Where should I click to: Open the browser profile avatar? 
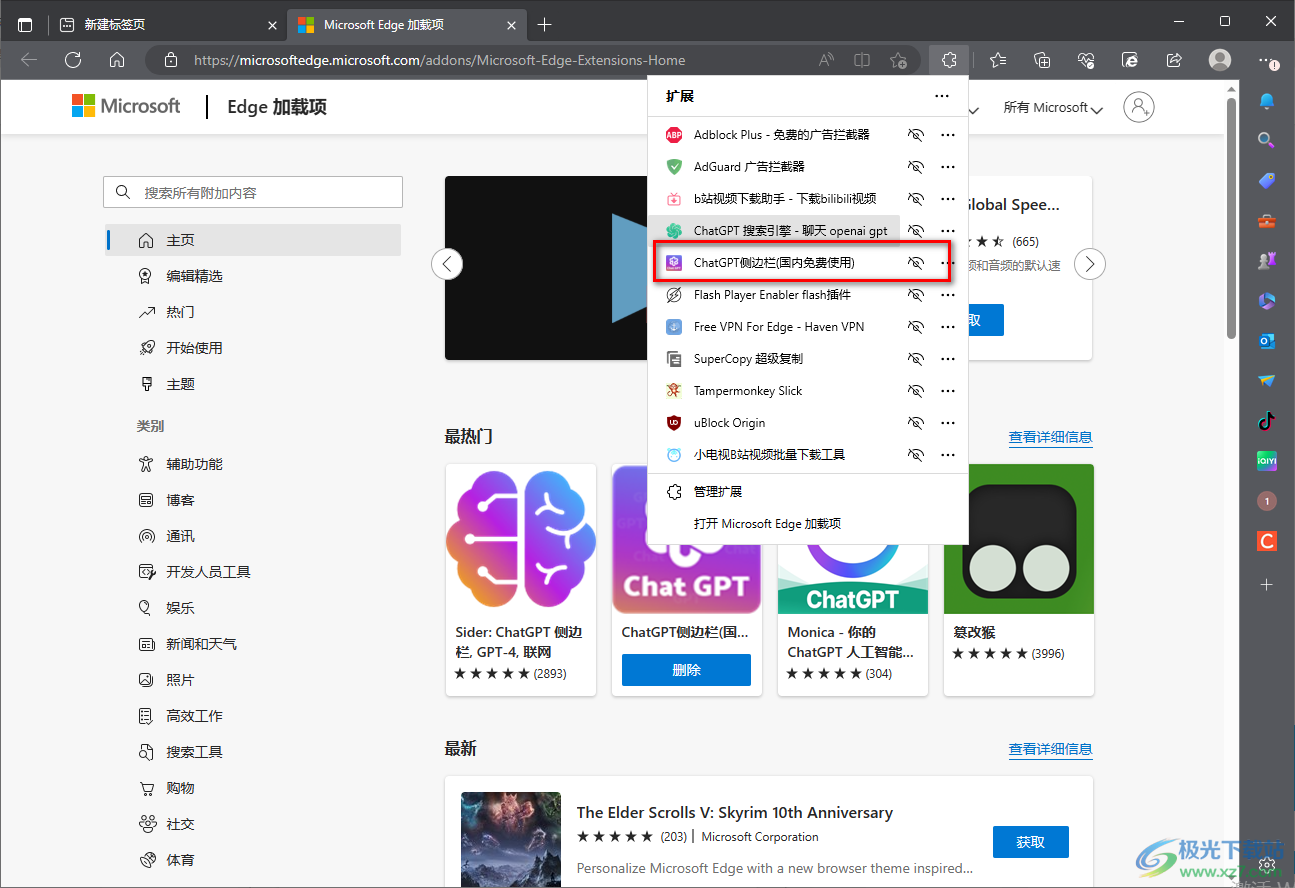point(1220,60)
